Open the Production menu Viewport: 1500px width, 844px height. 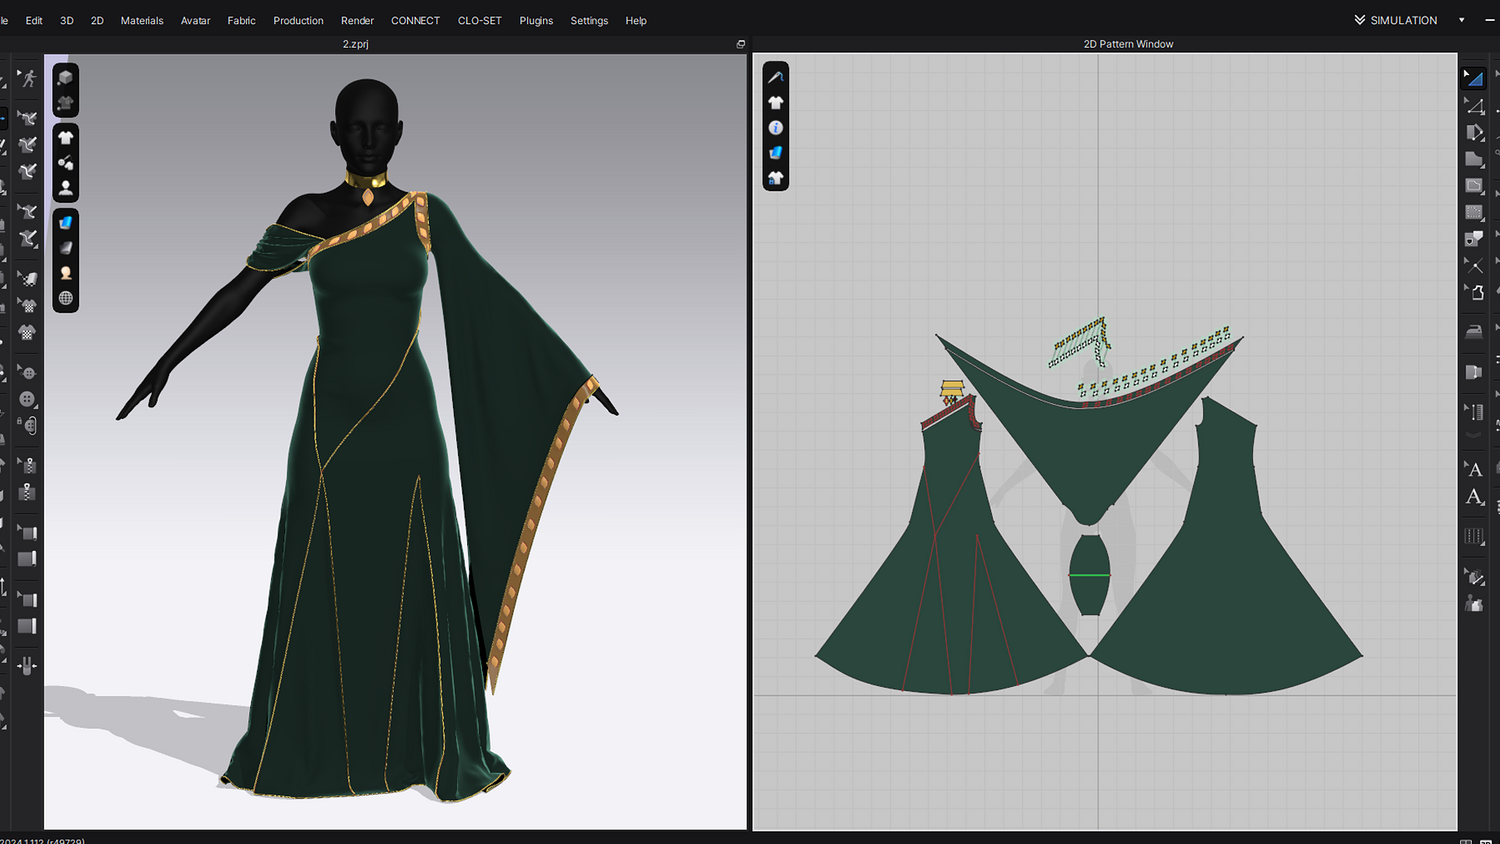coord(298,20)
